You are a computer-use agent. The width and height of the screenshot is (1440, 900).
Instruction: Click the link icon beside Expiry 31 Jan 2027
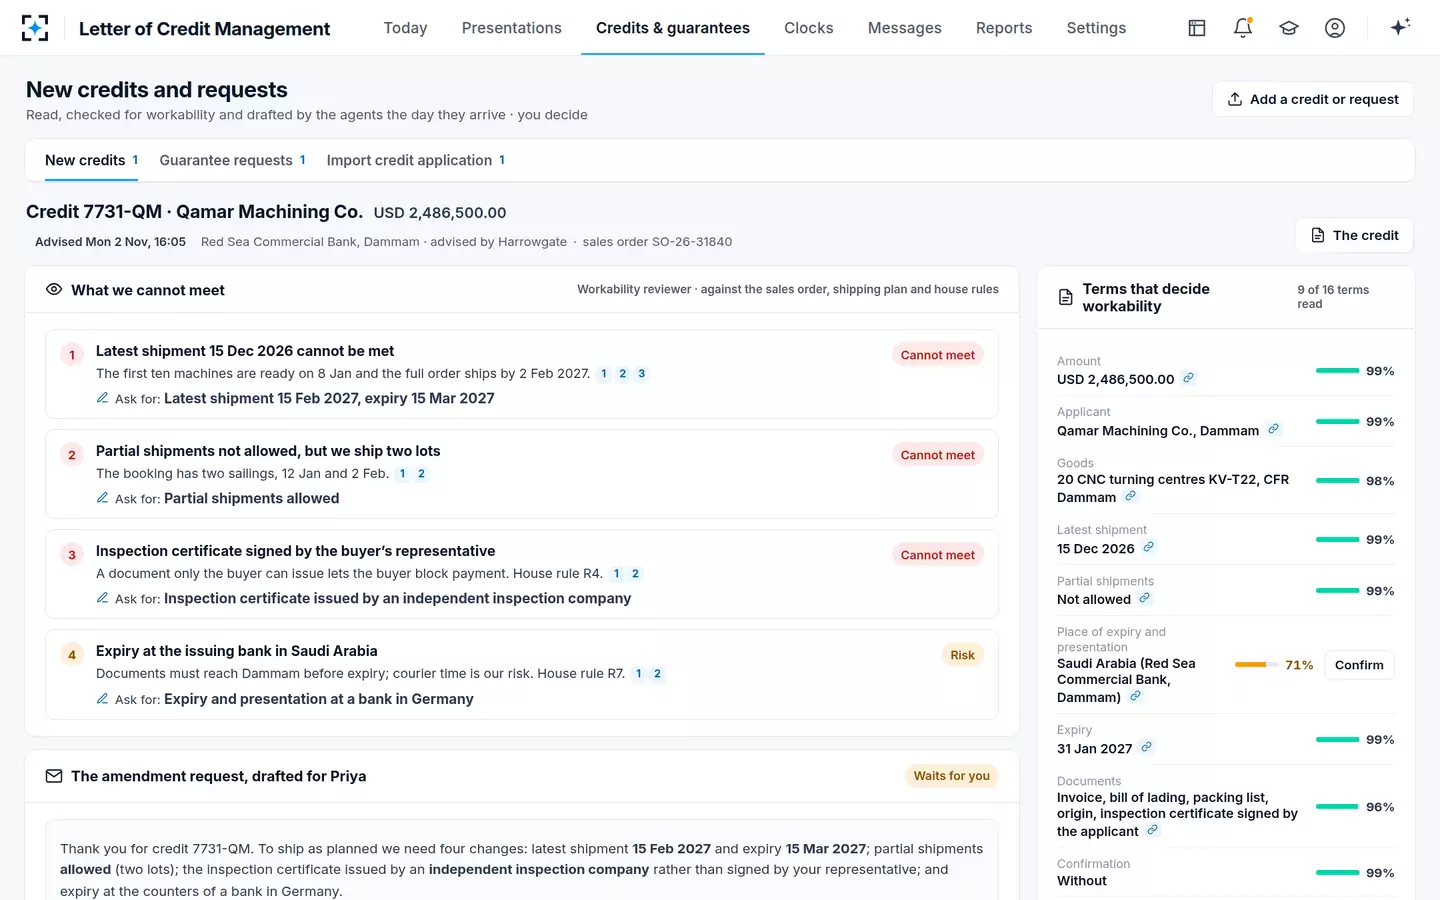coord(1146,747)
